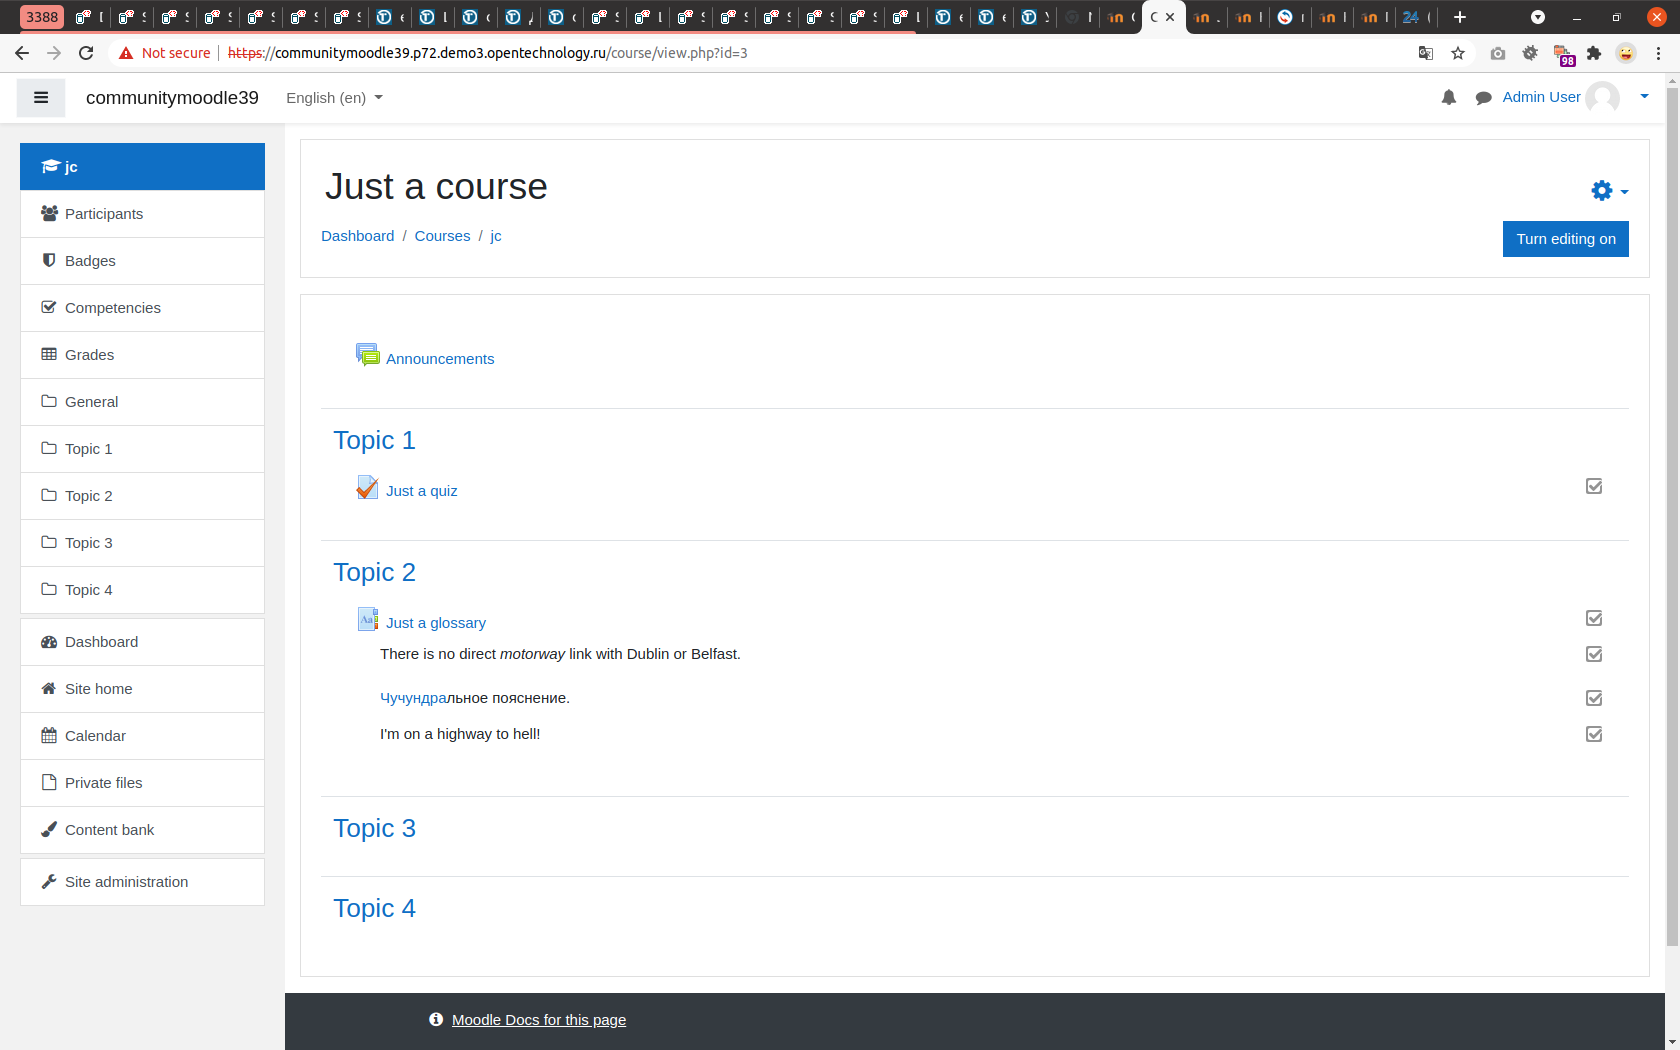
Task: Click the info icon beside Moodle Docs
Action: click(x=436, y=1019)
